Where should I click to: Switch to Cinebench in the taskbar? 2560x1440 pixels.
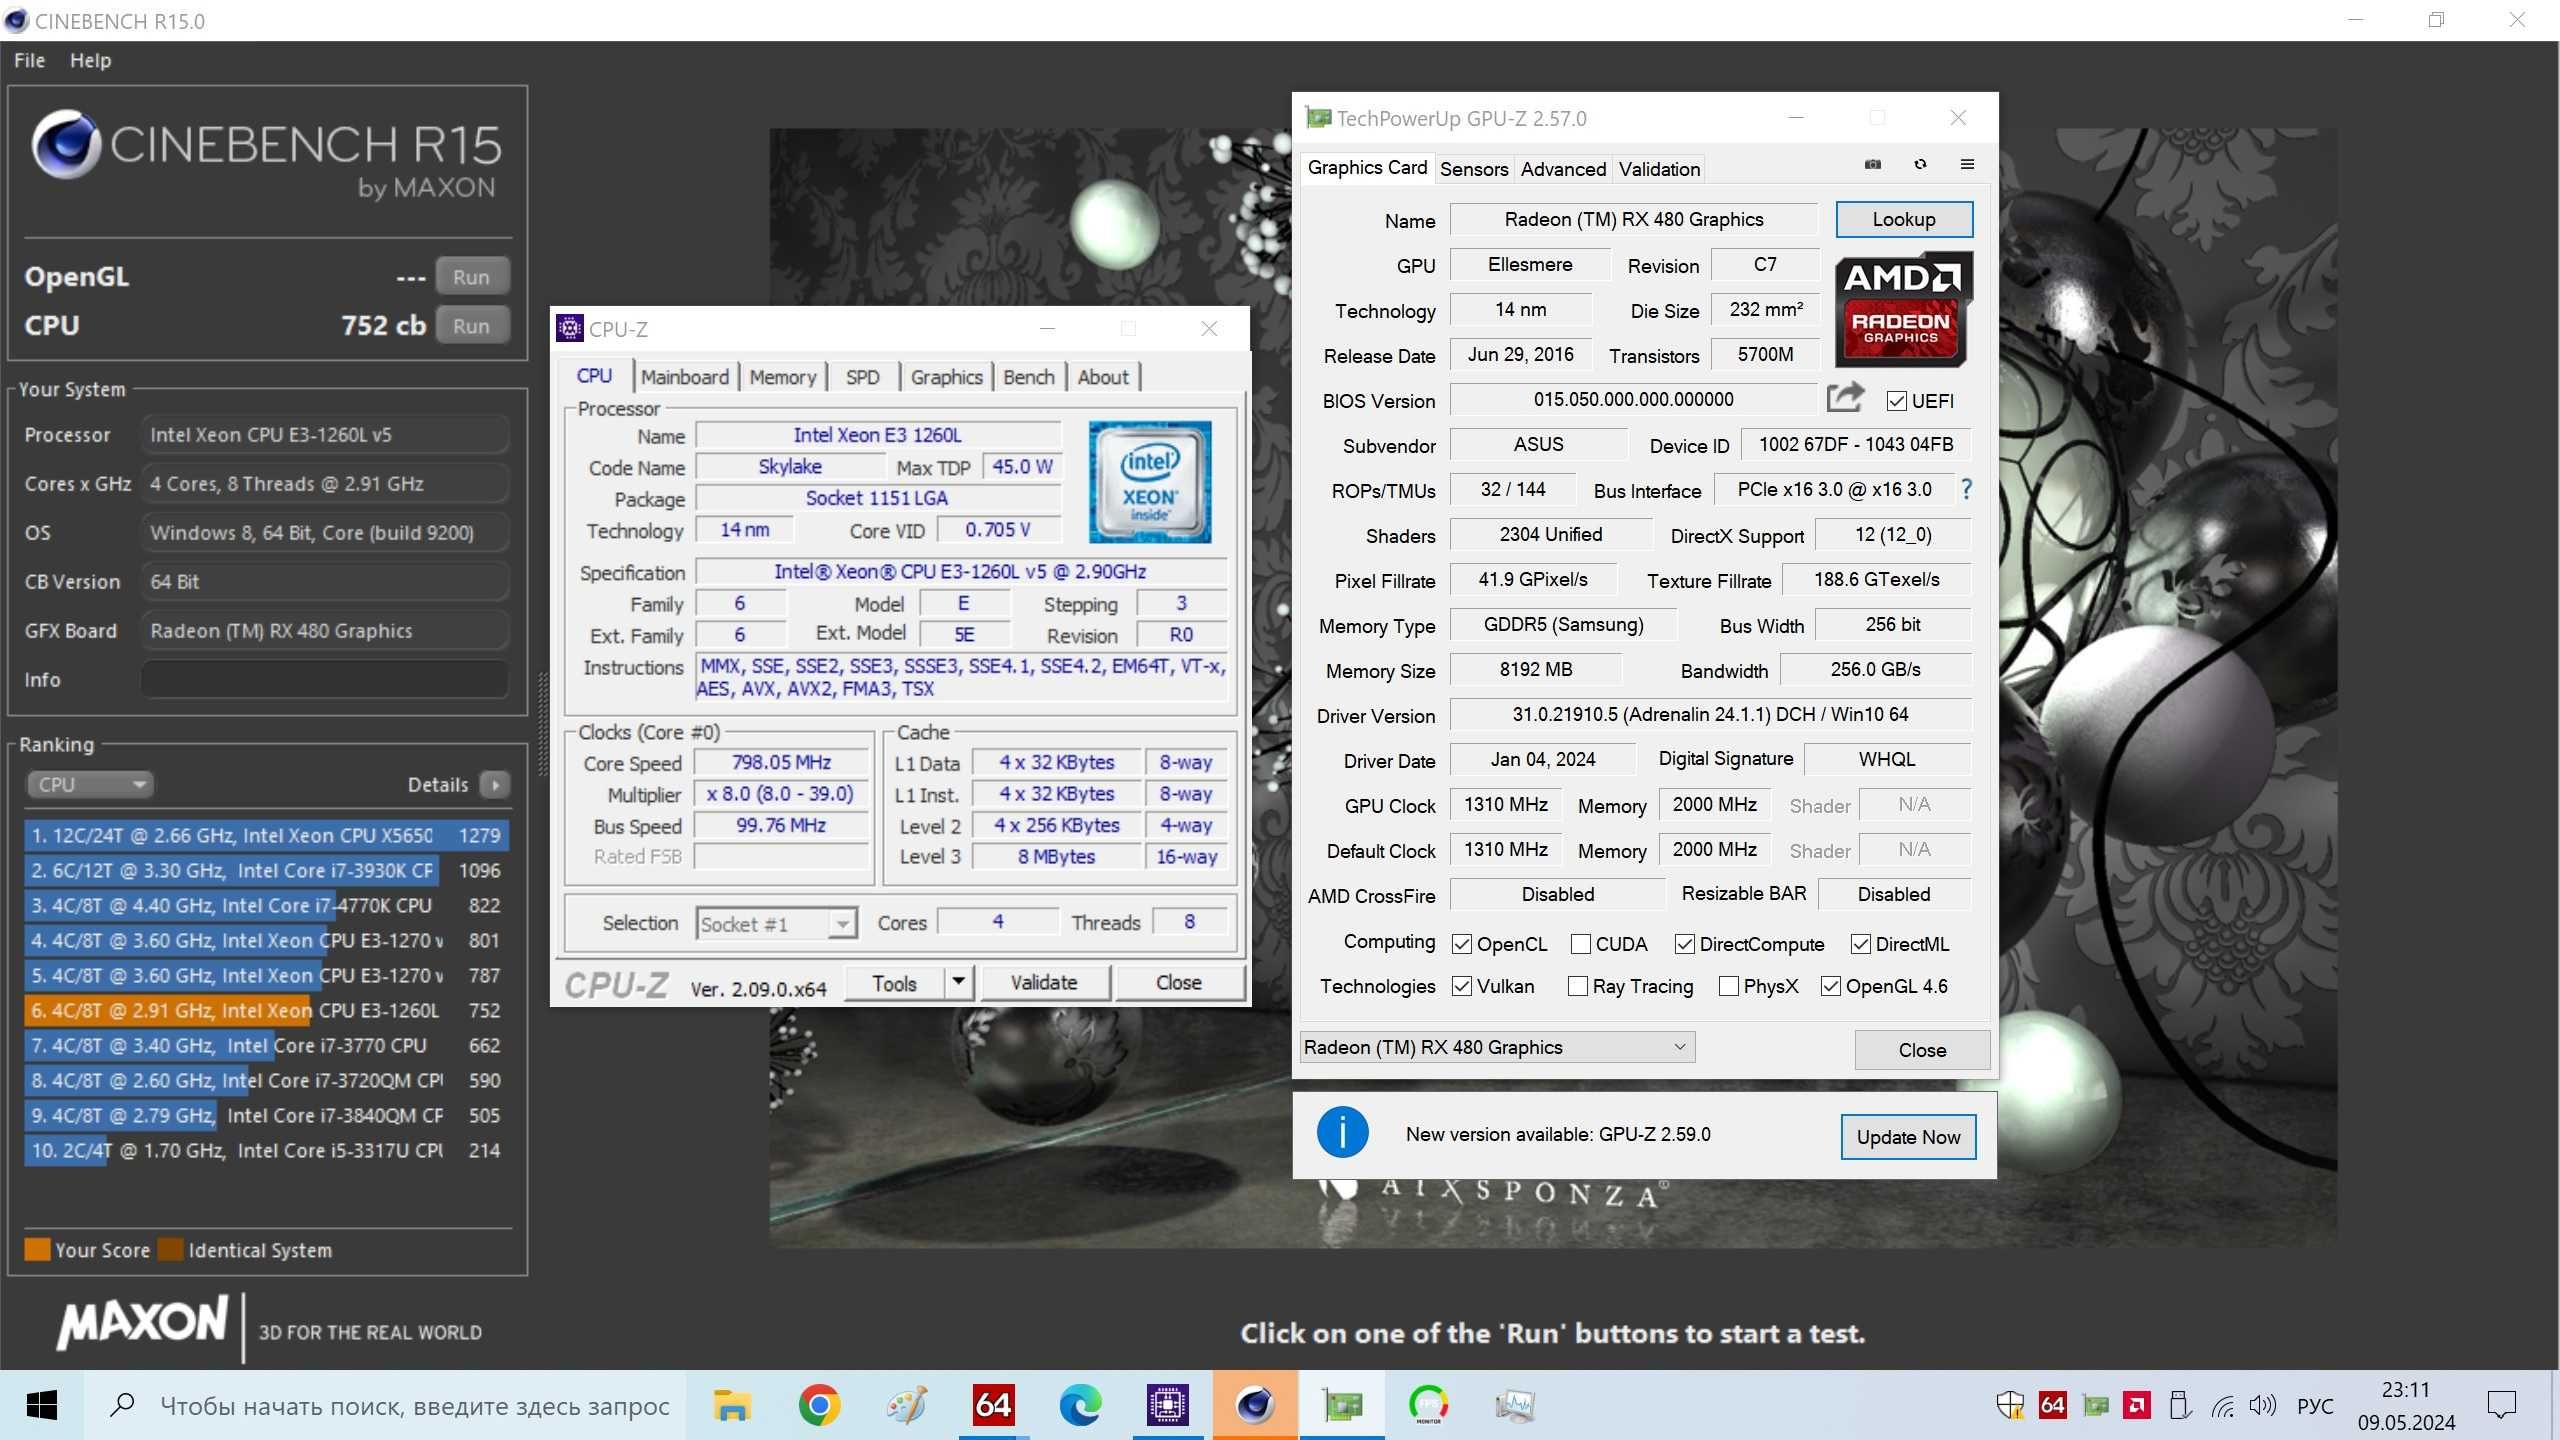click(x=1255, y=1405)
